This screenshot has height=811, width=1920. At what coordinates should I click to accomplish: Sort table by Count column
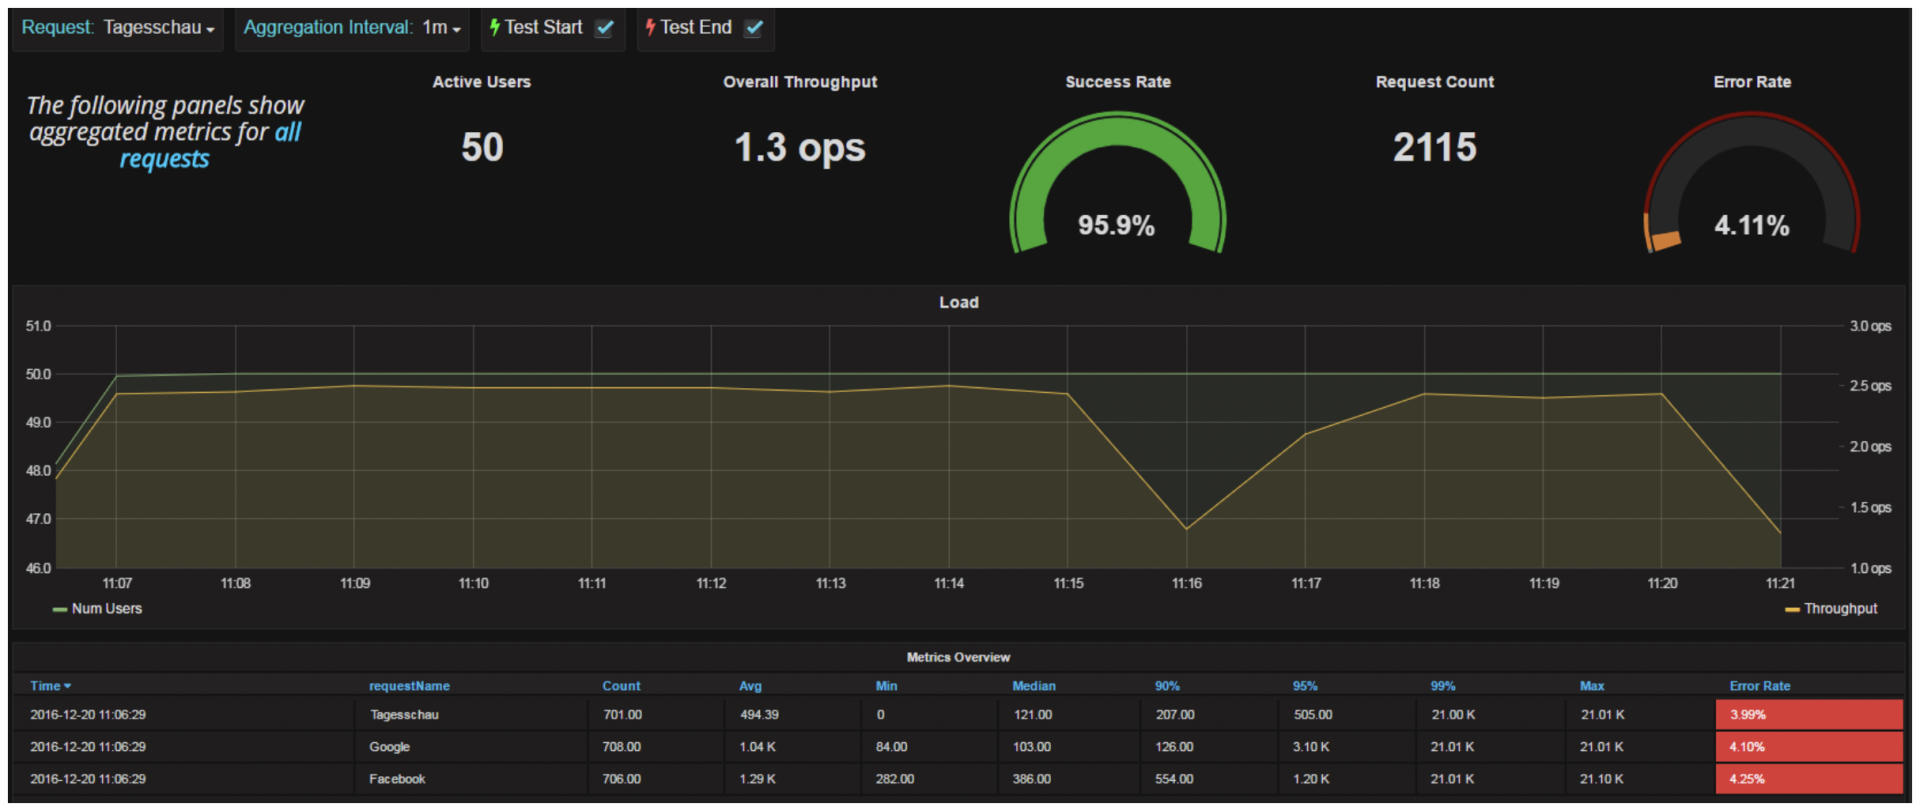[621, 686]
